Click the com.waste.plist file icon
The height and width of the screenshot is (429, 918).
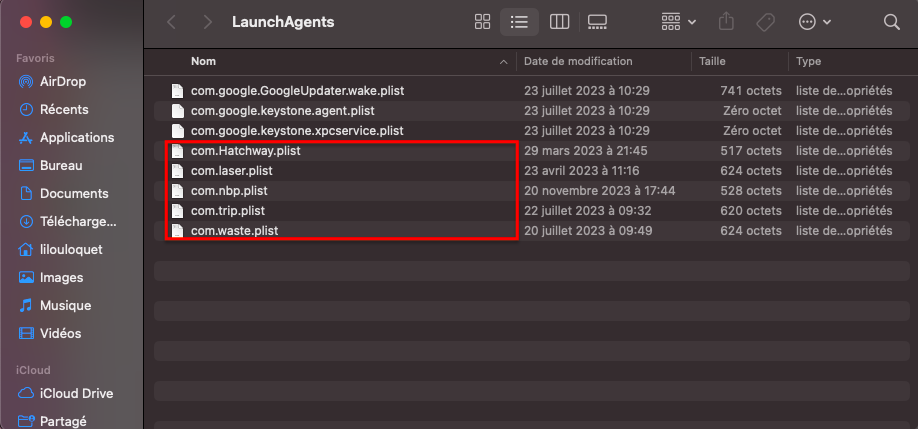[x=178, y=231]
